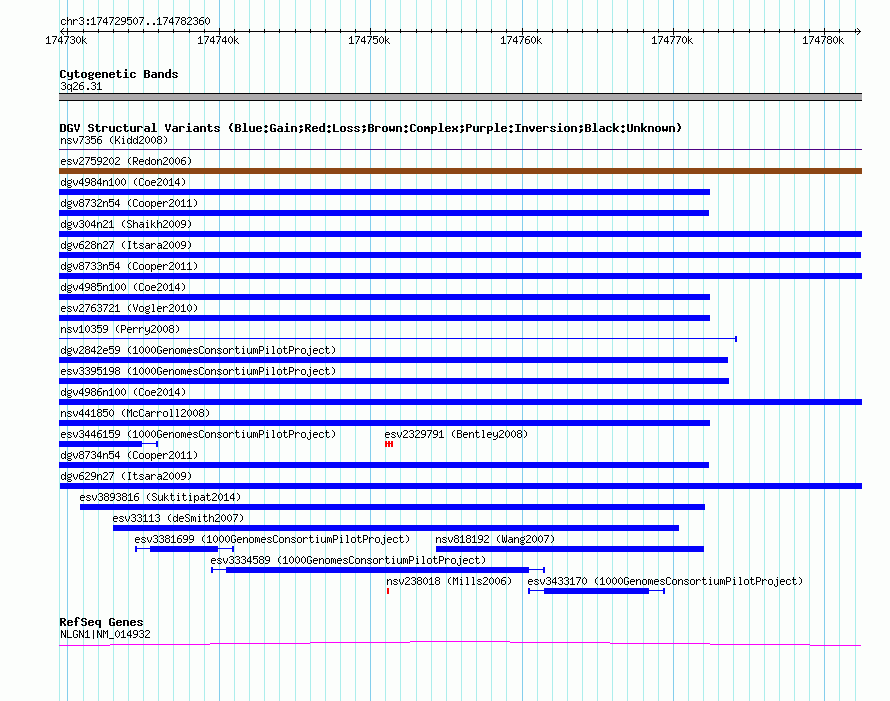This screenshot has height=701, width=890.
Task: Select the blue esv3334589 variant bar
Action: point(377,570)
